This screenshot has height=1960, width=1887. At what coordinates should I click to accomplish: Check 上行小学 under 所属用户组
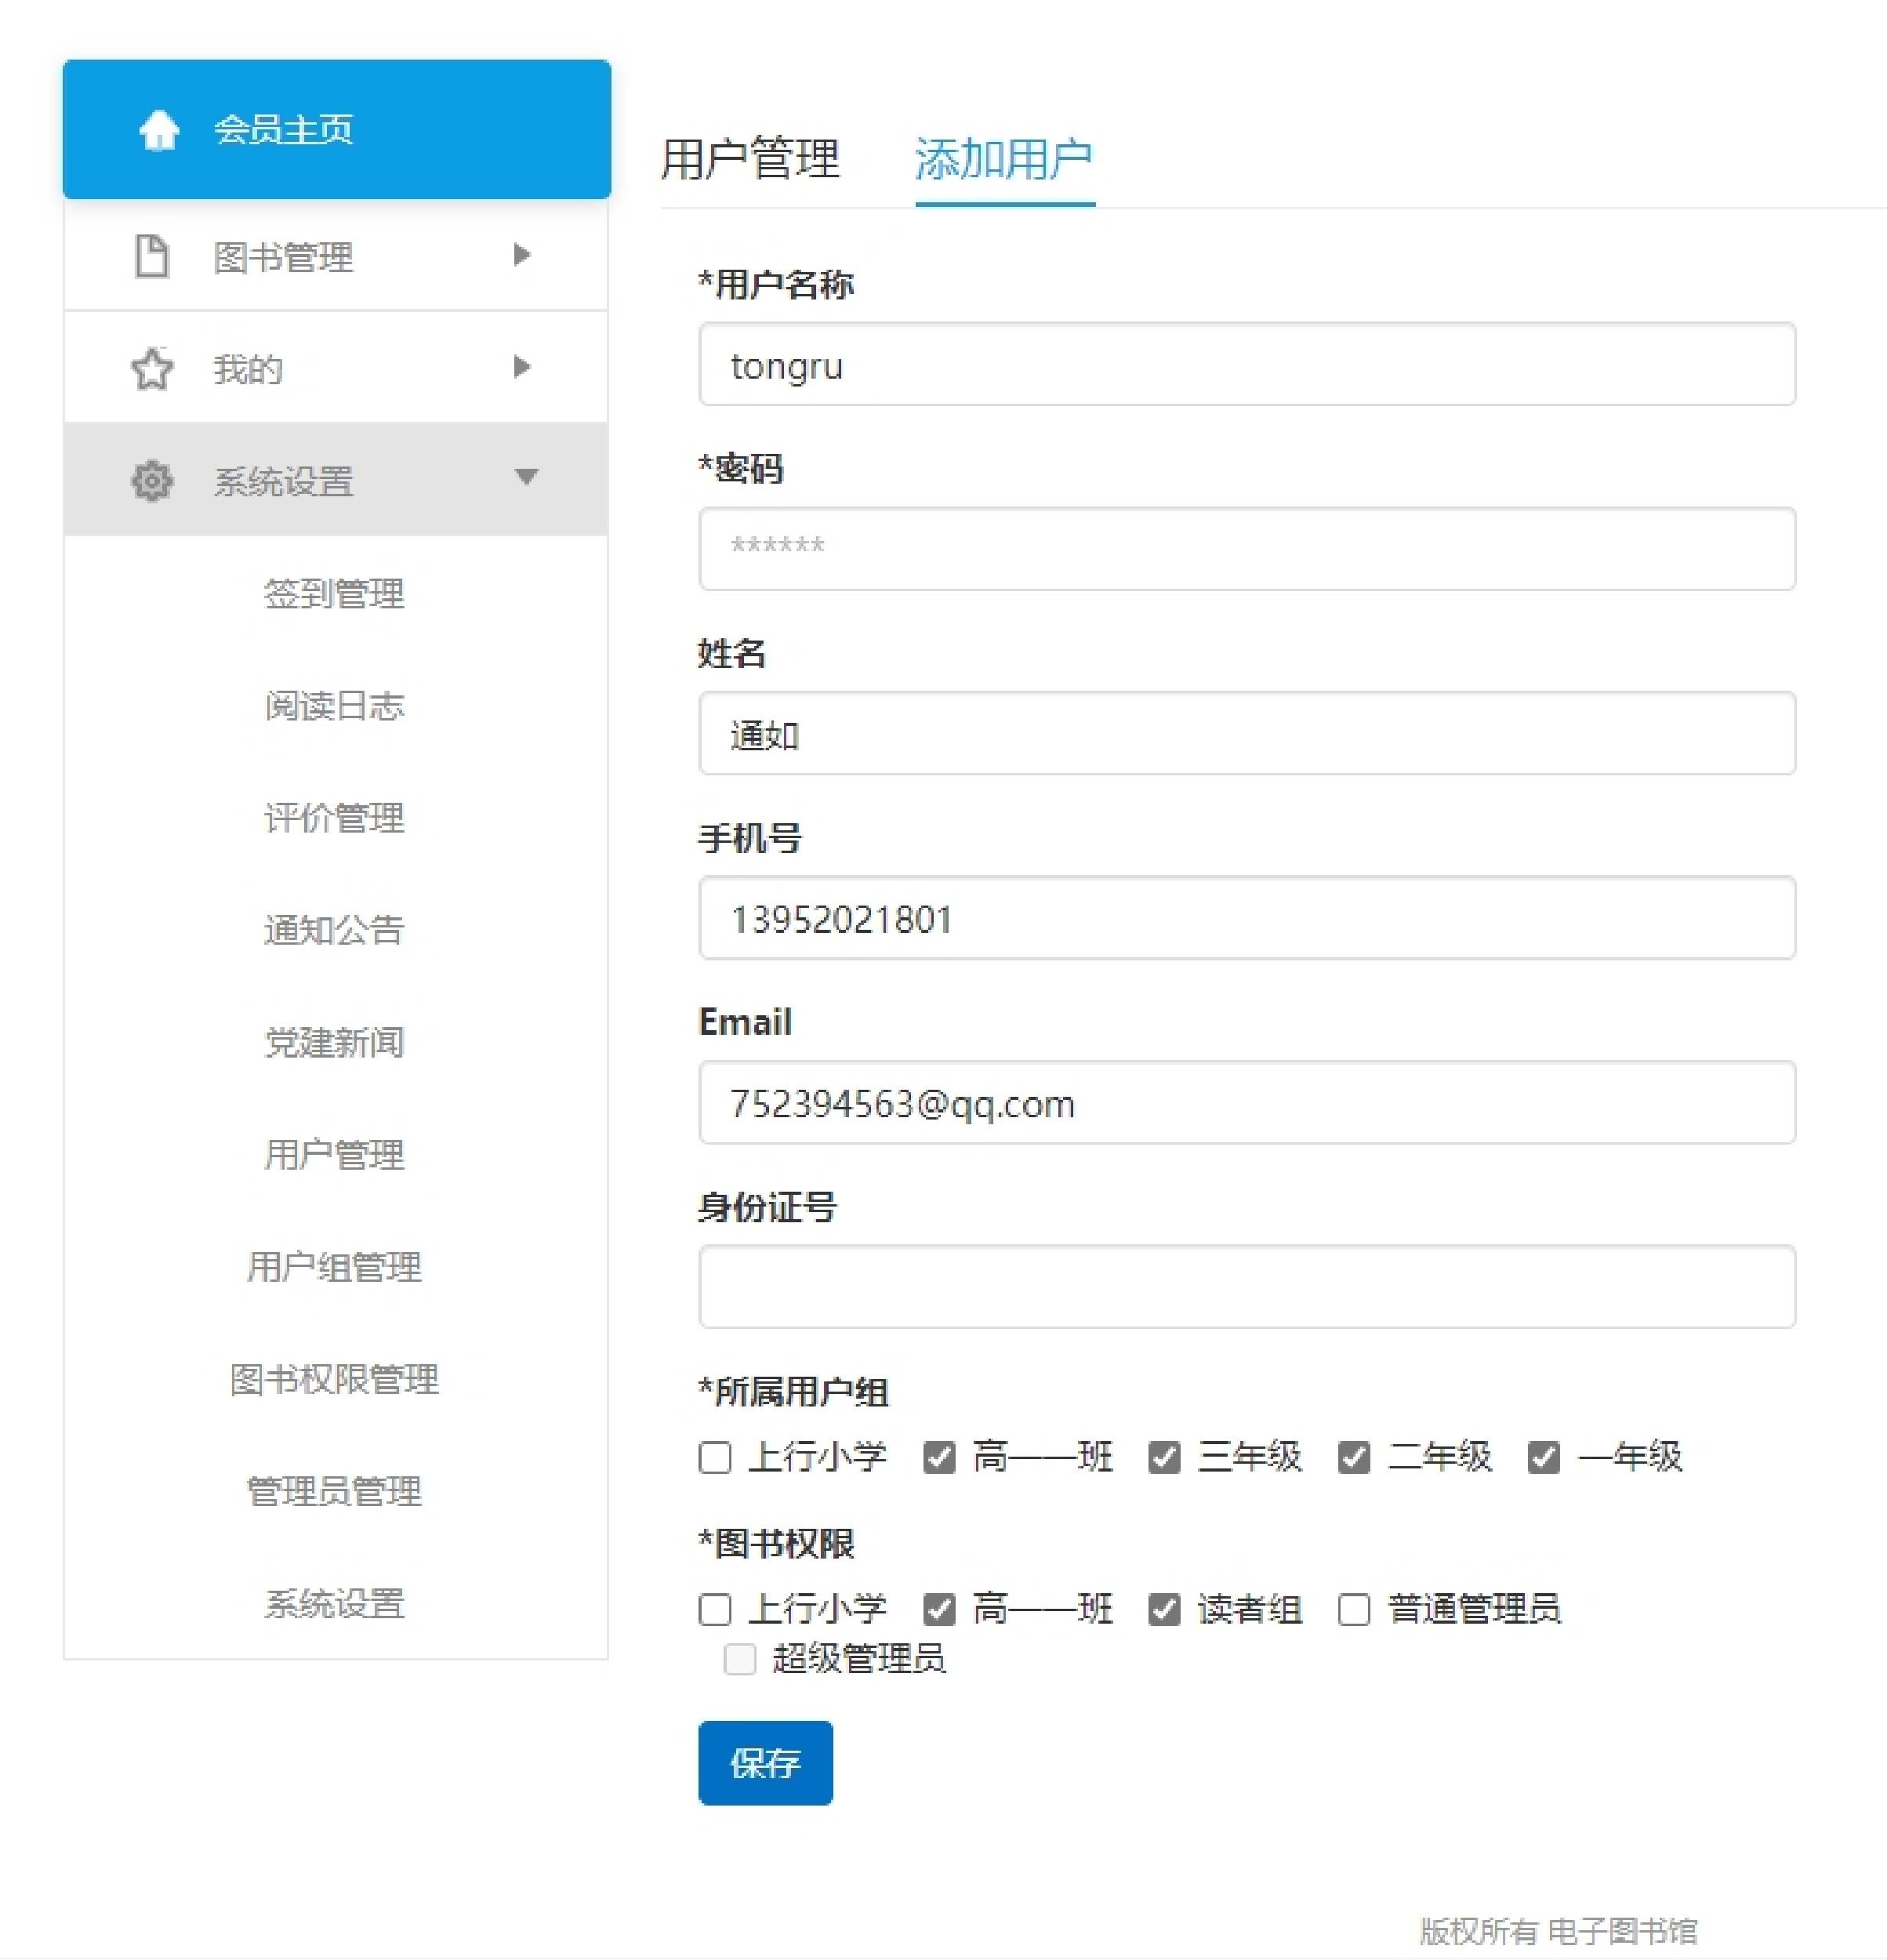point(714,1457)
